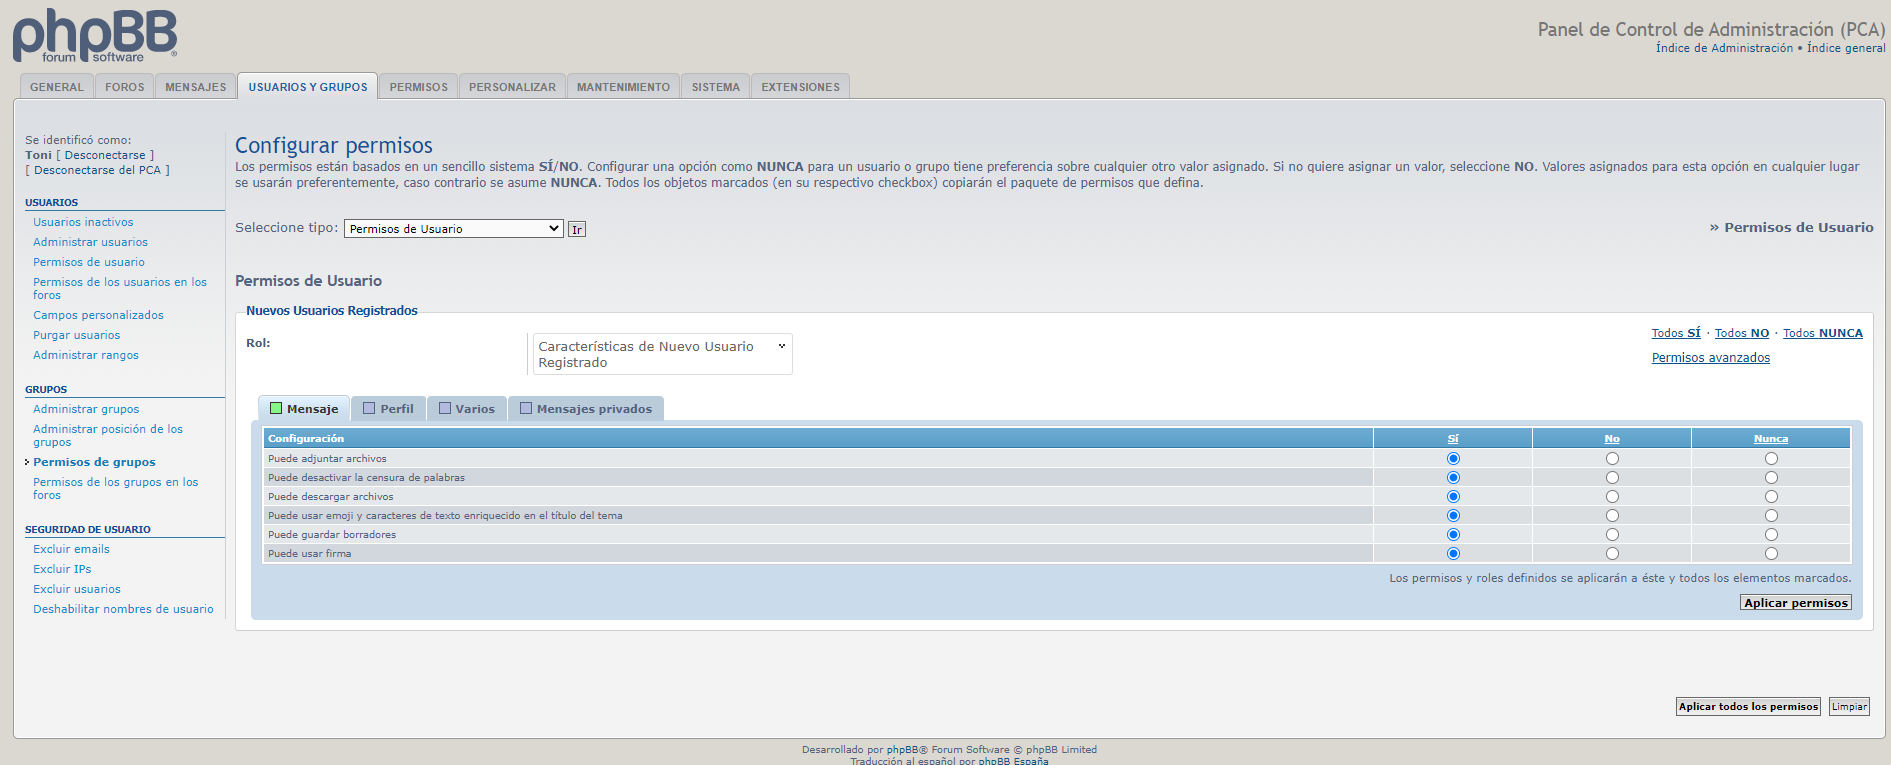
Task: Switch to the PERMISOS tab
Action: [418, 87]
